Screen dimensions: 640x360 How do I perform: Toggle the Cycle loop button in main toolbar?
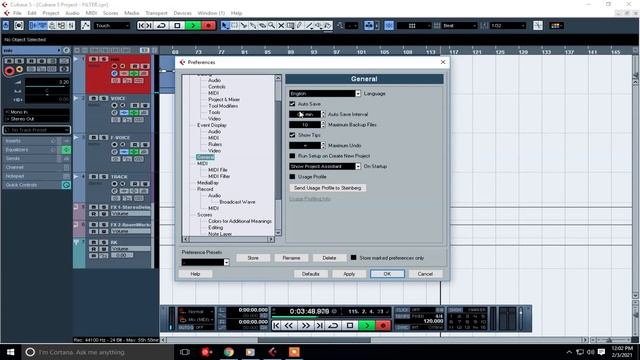(x=161, y=26)
